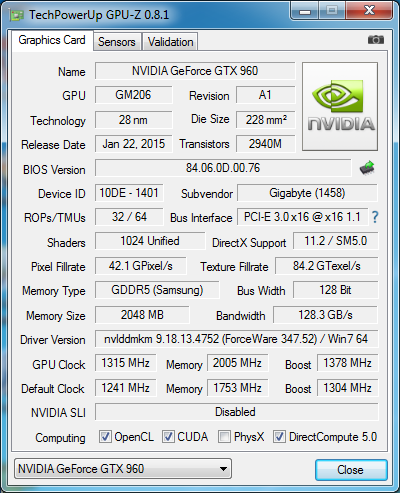Click the Die Size field 228 mm²
The height and width of the screenshot is (493, 400).
[266, 120]
